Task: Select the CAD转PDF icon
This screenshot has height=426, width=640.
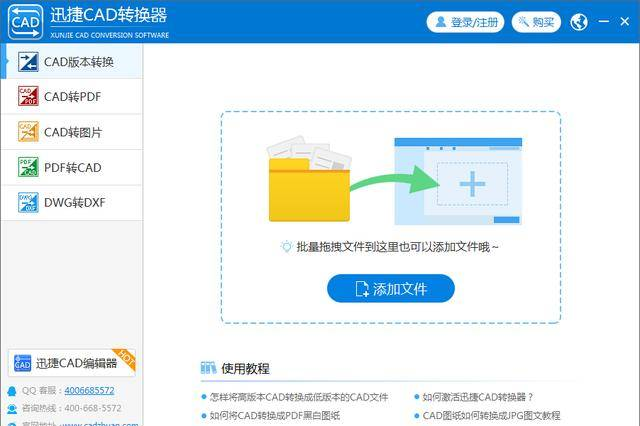Action: pyautogui.click(x=28, y=96)
